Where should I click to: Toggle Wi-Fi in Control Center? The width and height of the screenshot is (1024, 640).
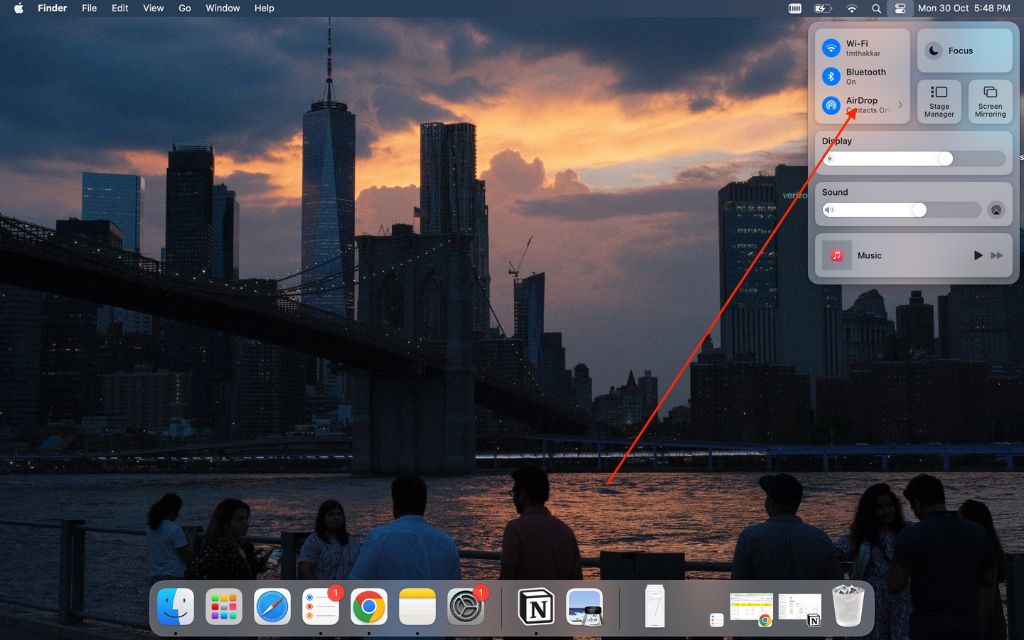click(x=830, y=48)
